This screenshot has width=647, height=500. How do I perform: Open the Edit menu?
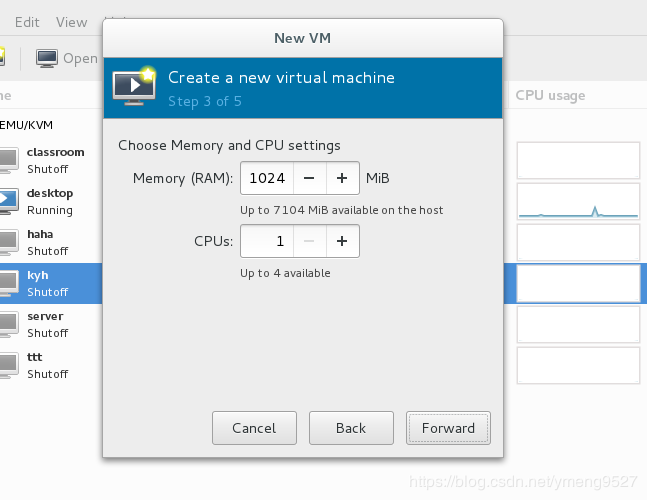(x=27, y=22)
